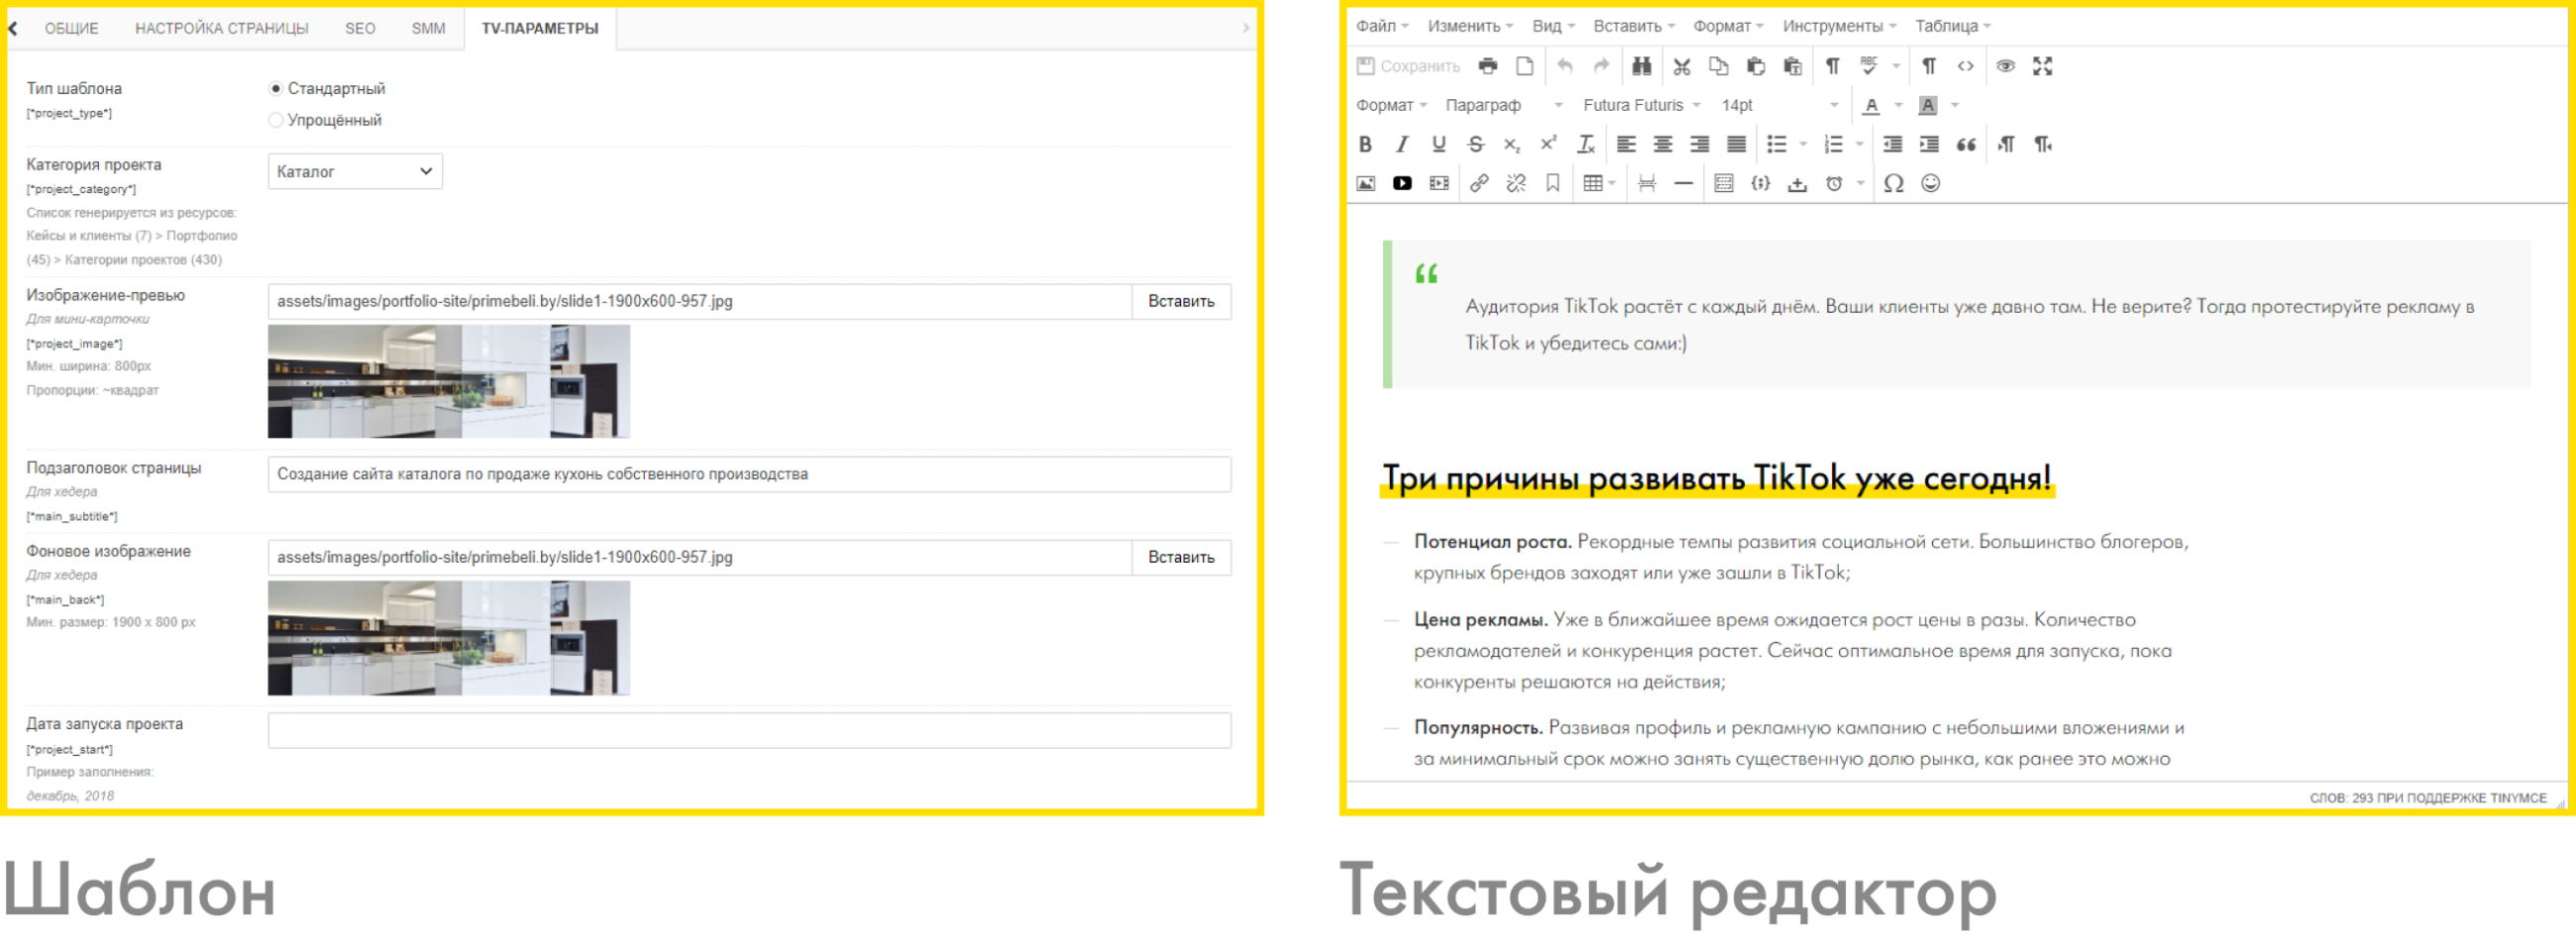
Task: Open the Таблица menu
Action: (x=1953, y=26)
